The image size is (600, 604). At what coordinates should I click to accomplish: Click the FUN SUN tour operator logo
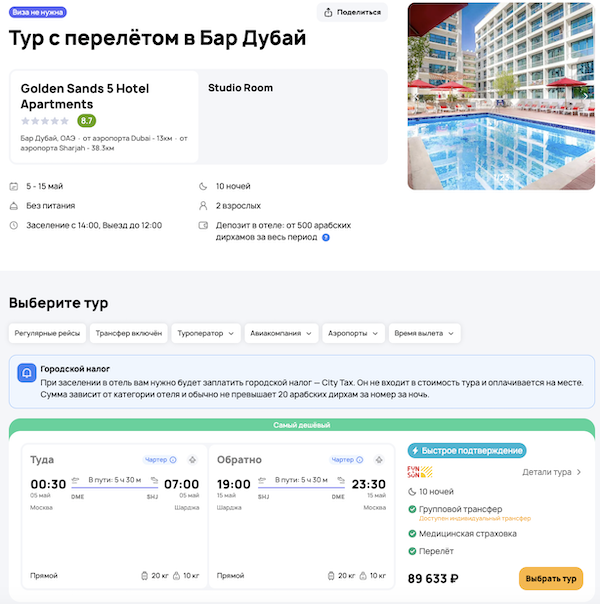click(x=420, y=472)
